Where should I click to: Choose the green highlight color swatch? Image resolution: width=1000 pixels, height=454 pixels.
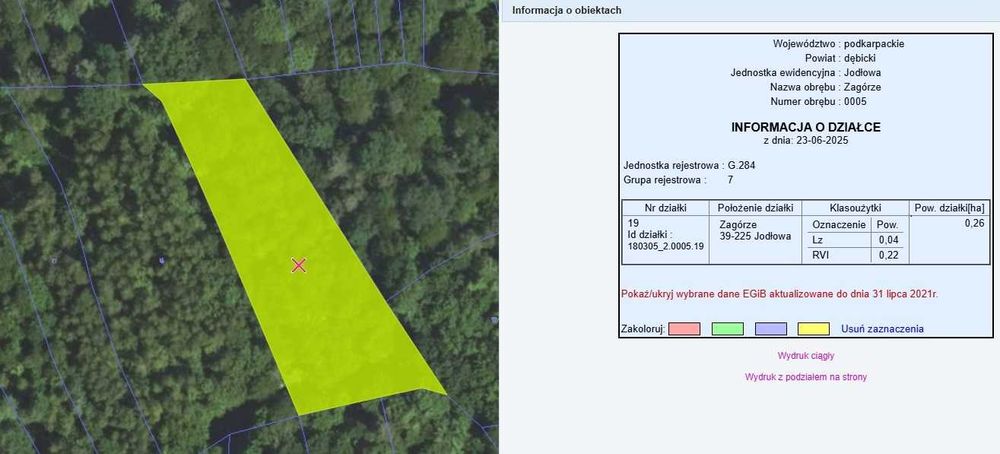click(728, 329)
